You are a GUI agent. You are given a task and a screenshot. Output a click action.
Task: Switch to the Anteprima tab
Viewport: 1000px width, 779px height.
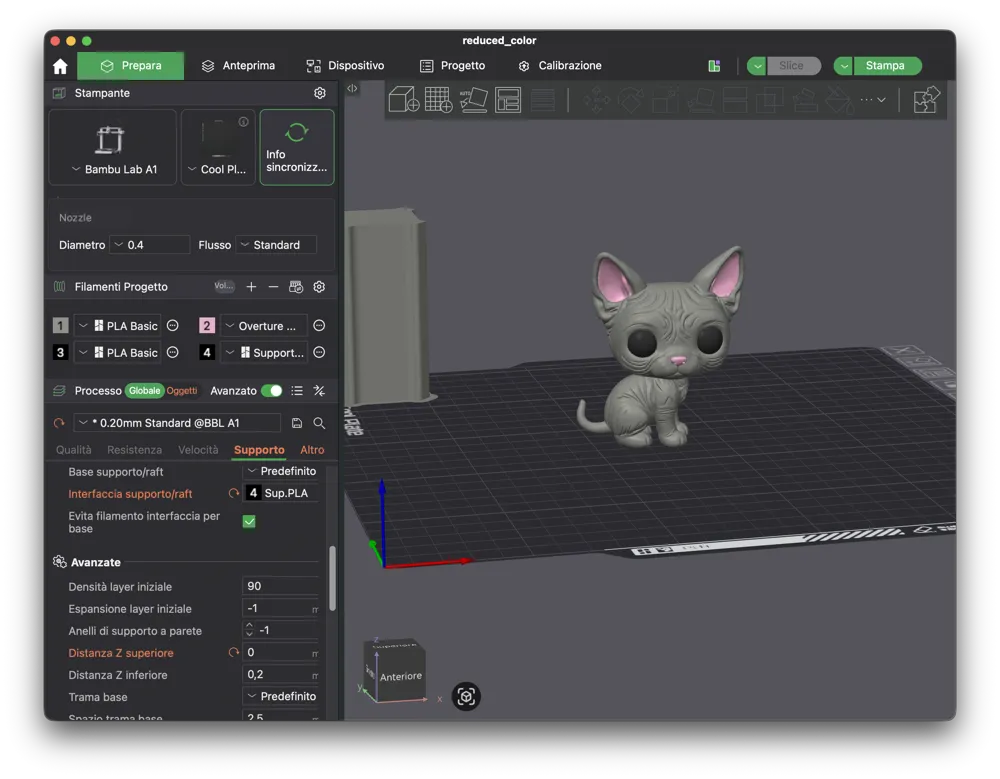coord(238,66)
